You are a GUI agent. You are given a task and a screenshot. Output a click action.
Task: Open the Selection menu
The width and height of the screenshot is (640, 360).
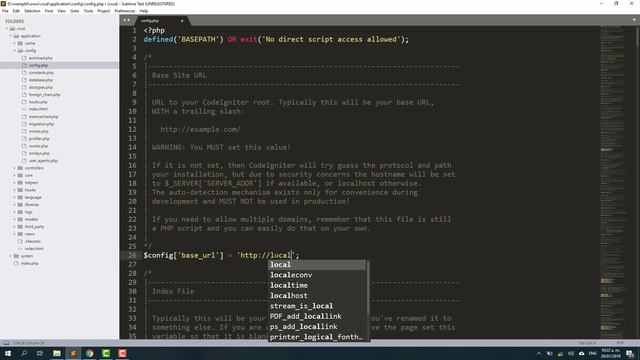tap(32, 11)
